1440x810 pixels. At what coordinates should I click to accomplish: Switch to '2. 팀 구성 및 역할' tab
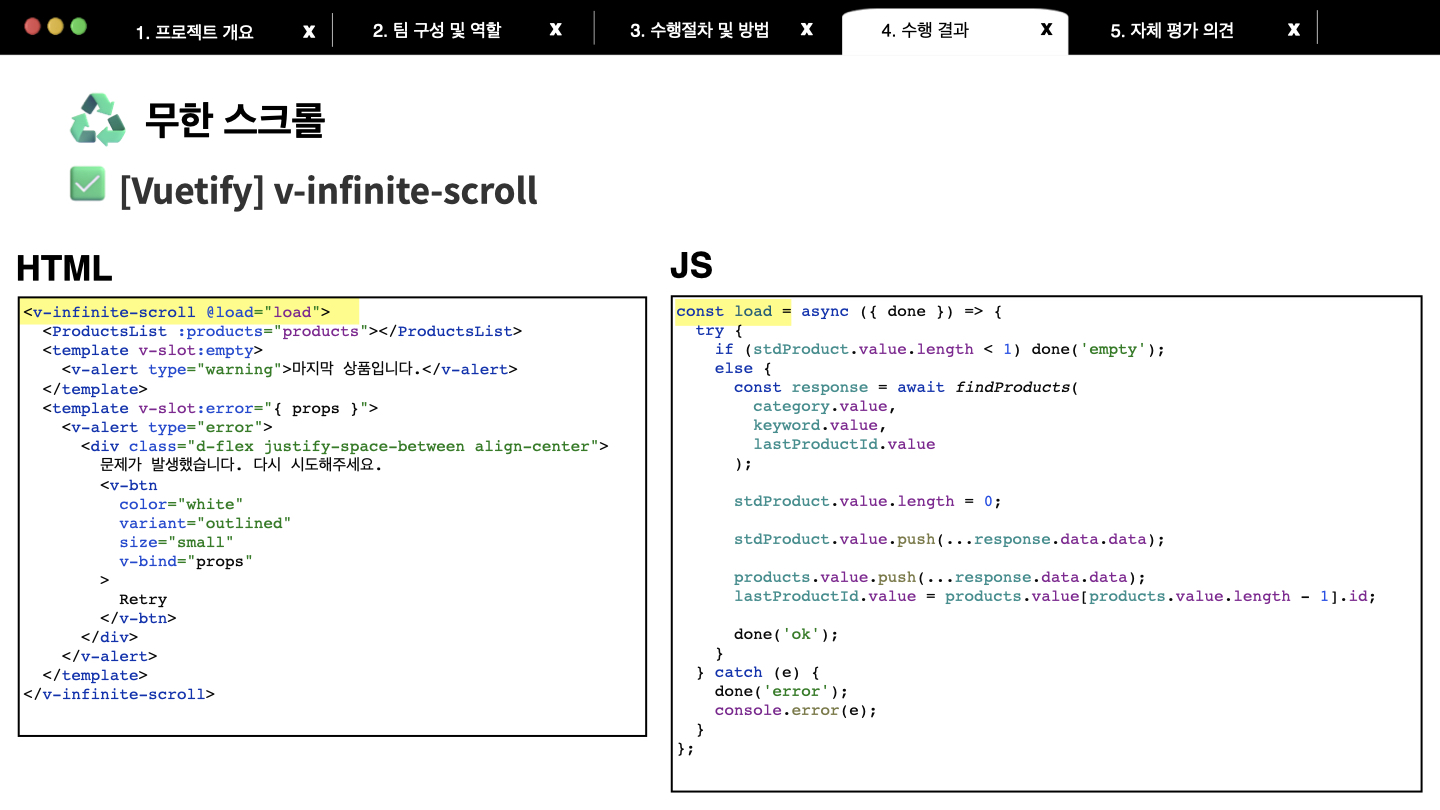click(437, 31)
